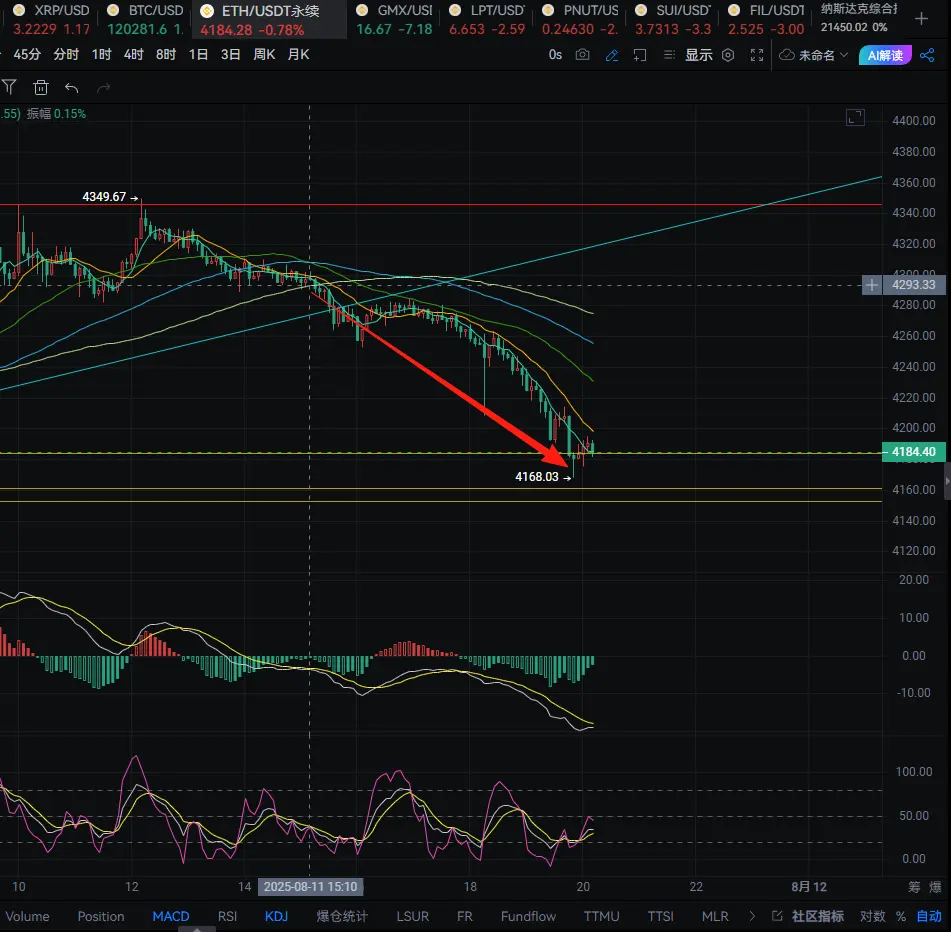
Task: Select the 月K timeframe
Action: (x=298, y=55)
